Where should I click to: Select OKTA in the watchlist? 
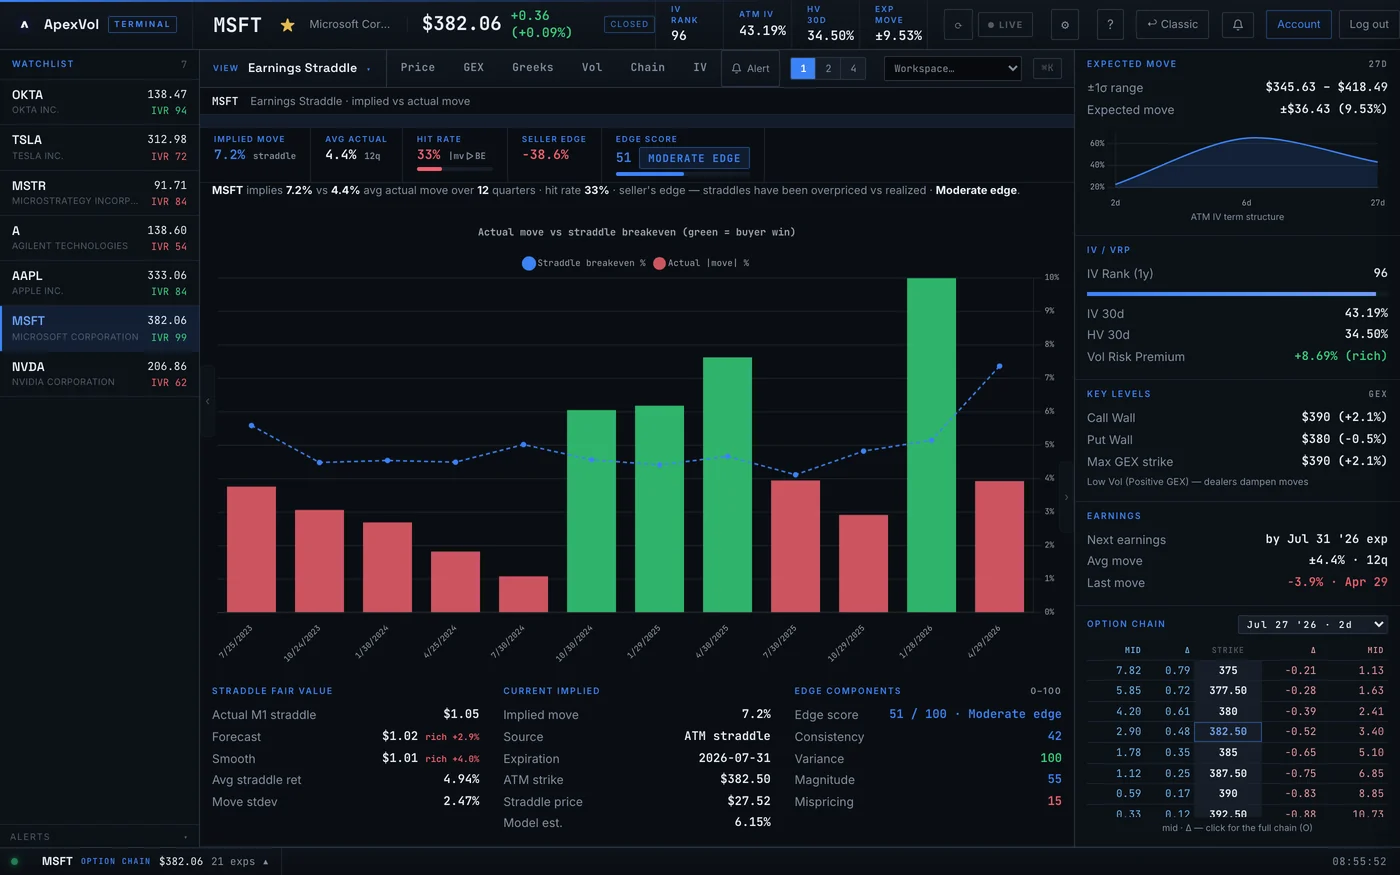coord(99,102)
